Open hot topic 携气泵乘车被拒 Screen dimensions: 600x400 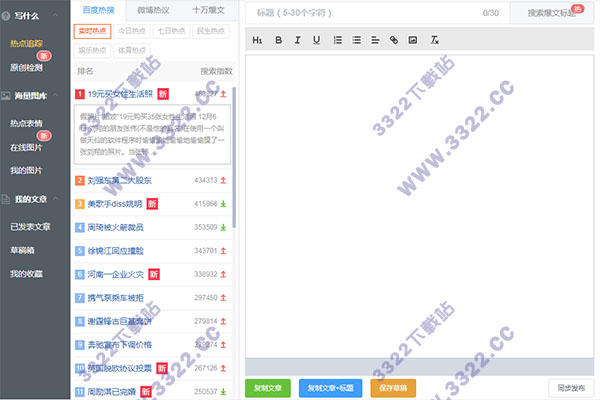click(115, 298)
